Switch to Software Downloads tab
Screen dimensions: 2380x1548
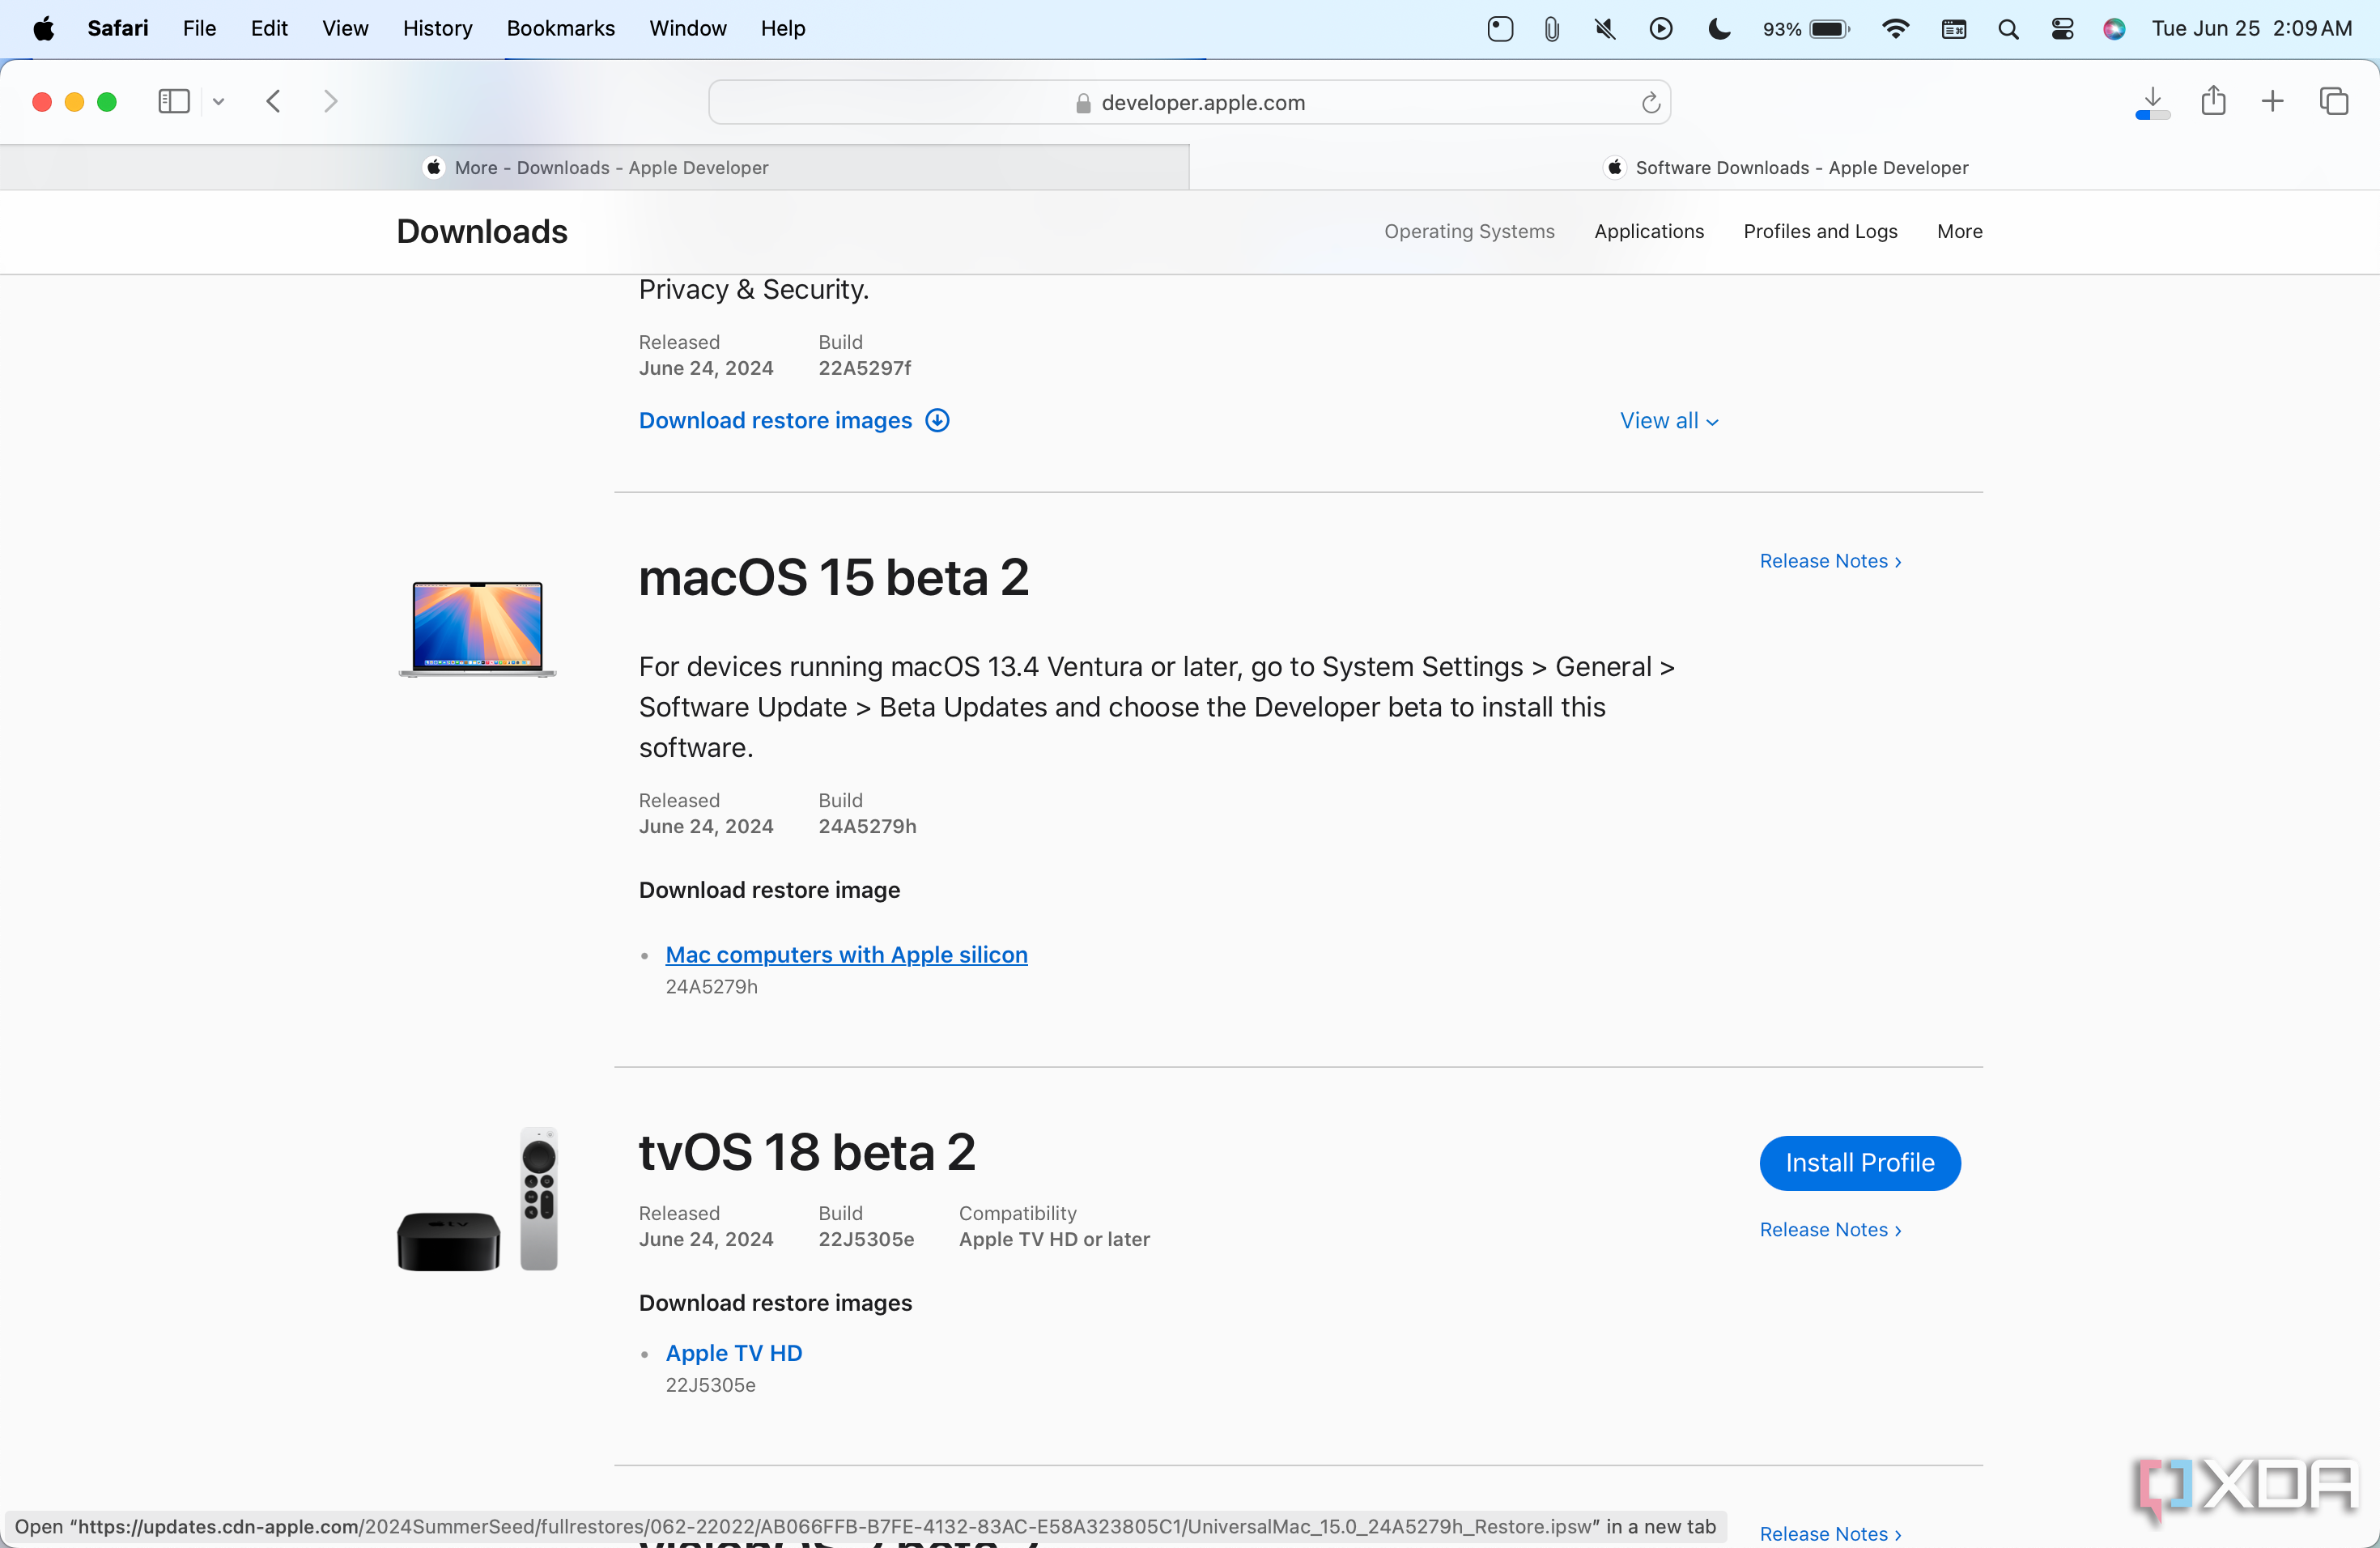point(1785,167)
